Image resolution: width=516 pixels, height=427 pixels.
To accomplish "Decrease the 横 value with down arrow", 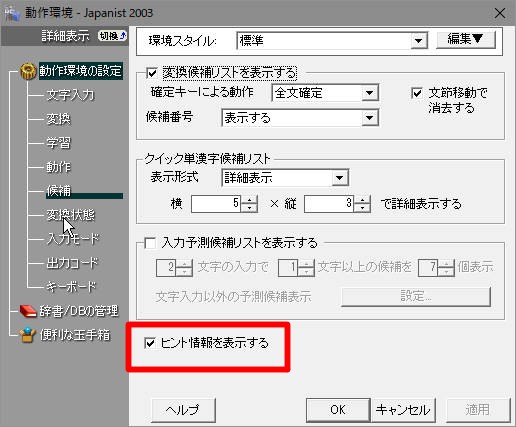I will pos(249,208).
